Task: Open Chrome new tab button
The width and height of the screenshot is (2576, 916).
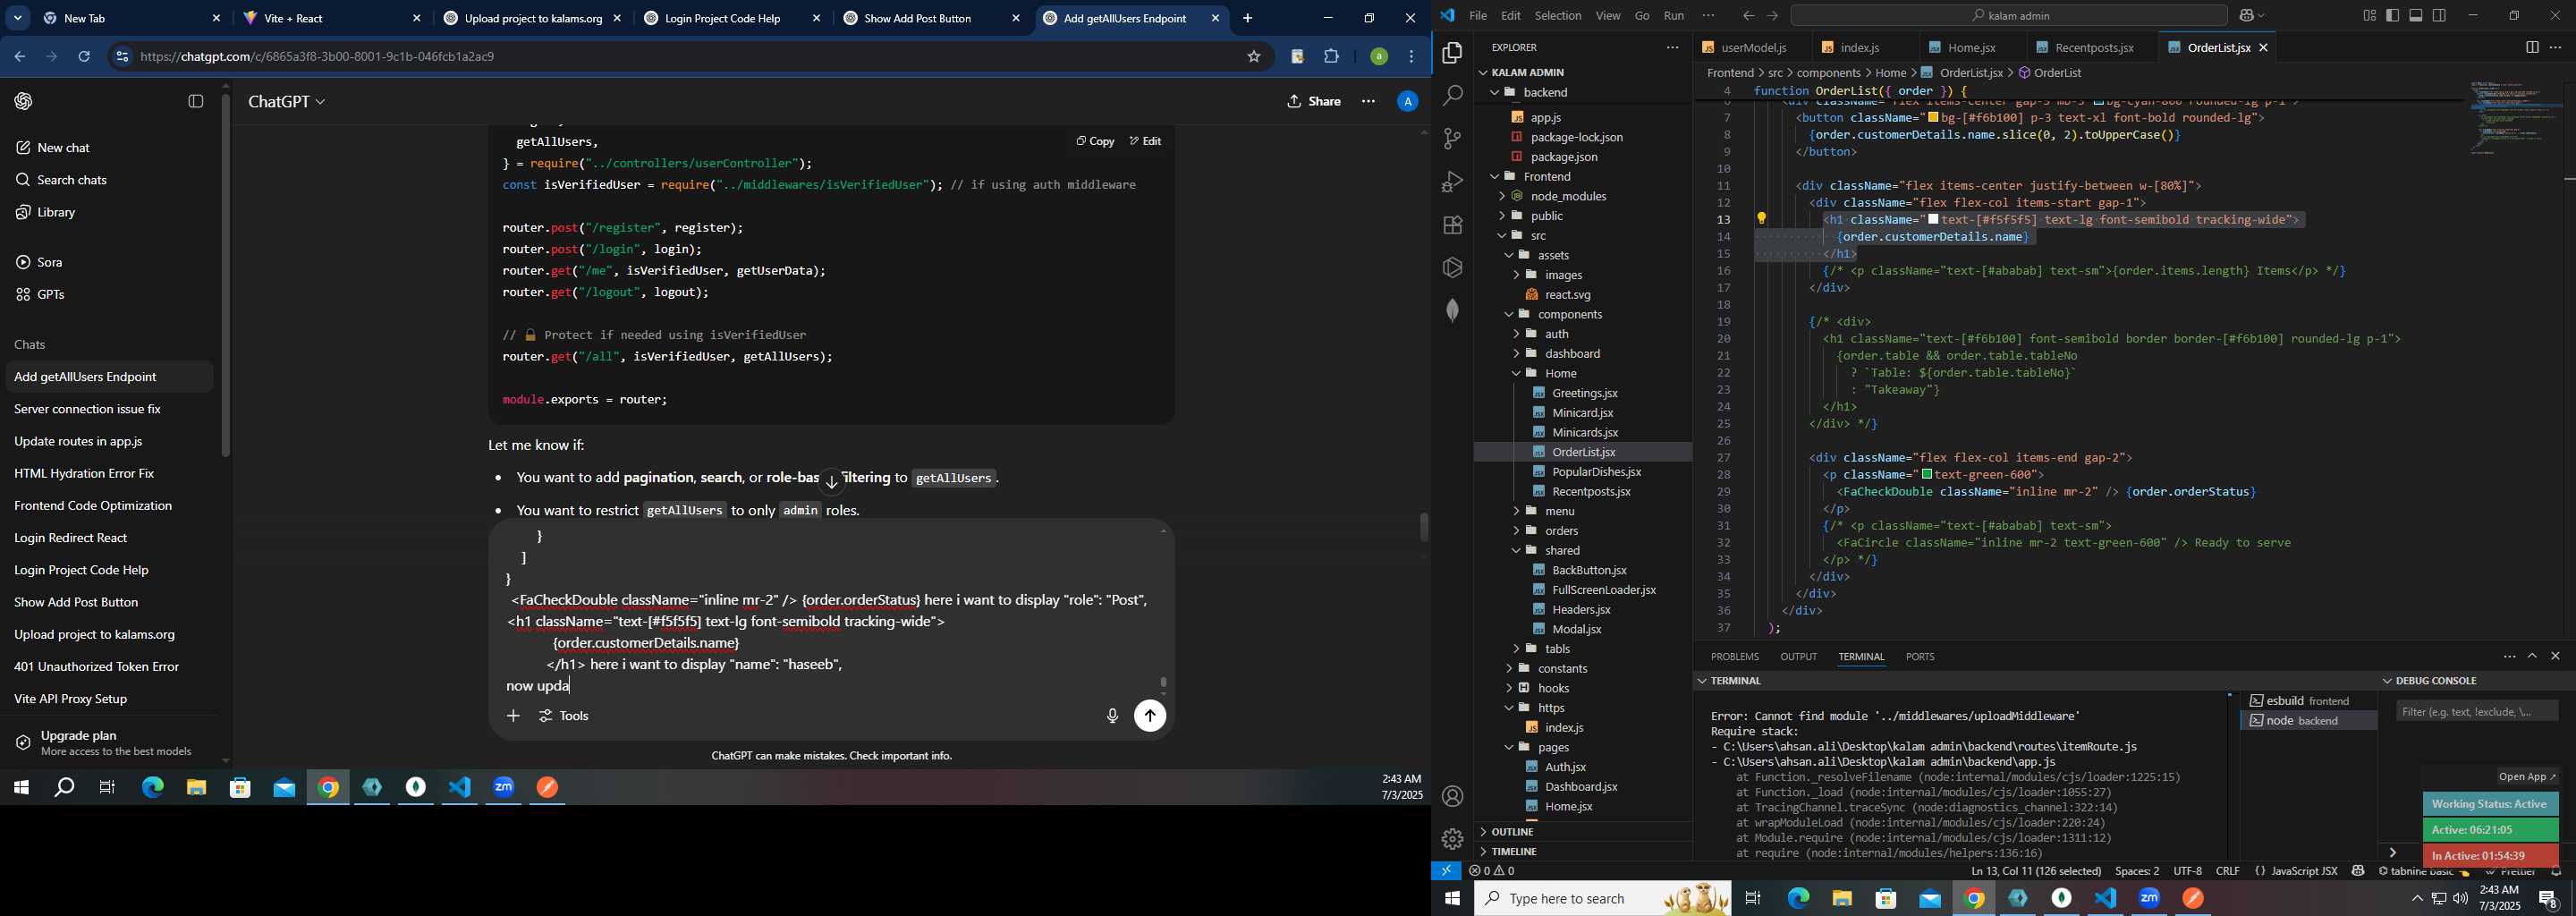Action: click(1247, 18)
